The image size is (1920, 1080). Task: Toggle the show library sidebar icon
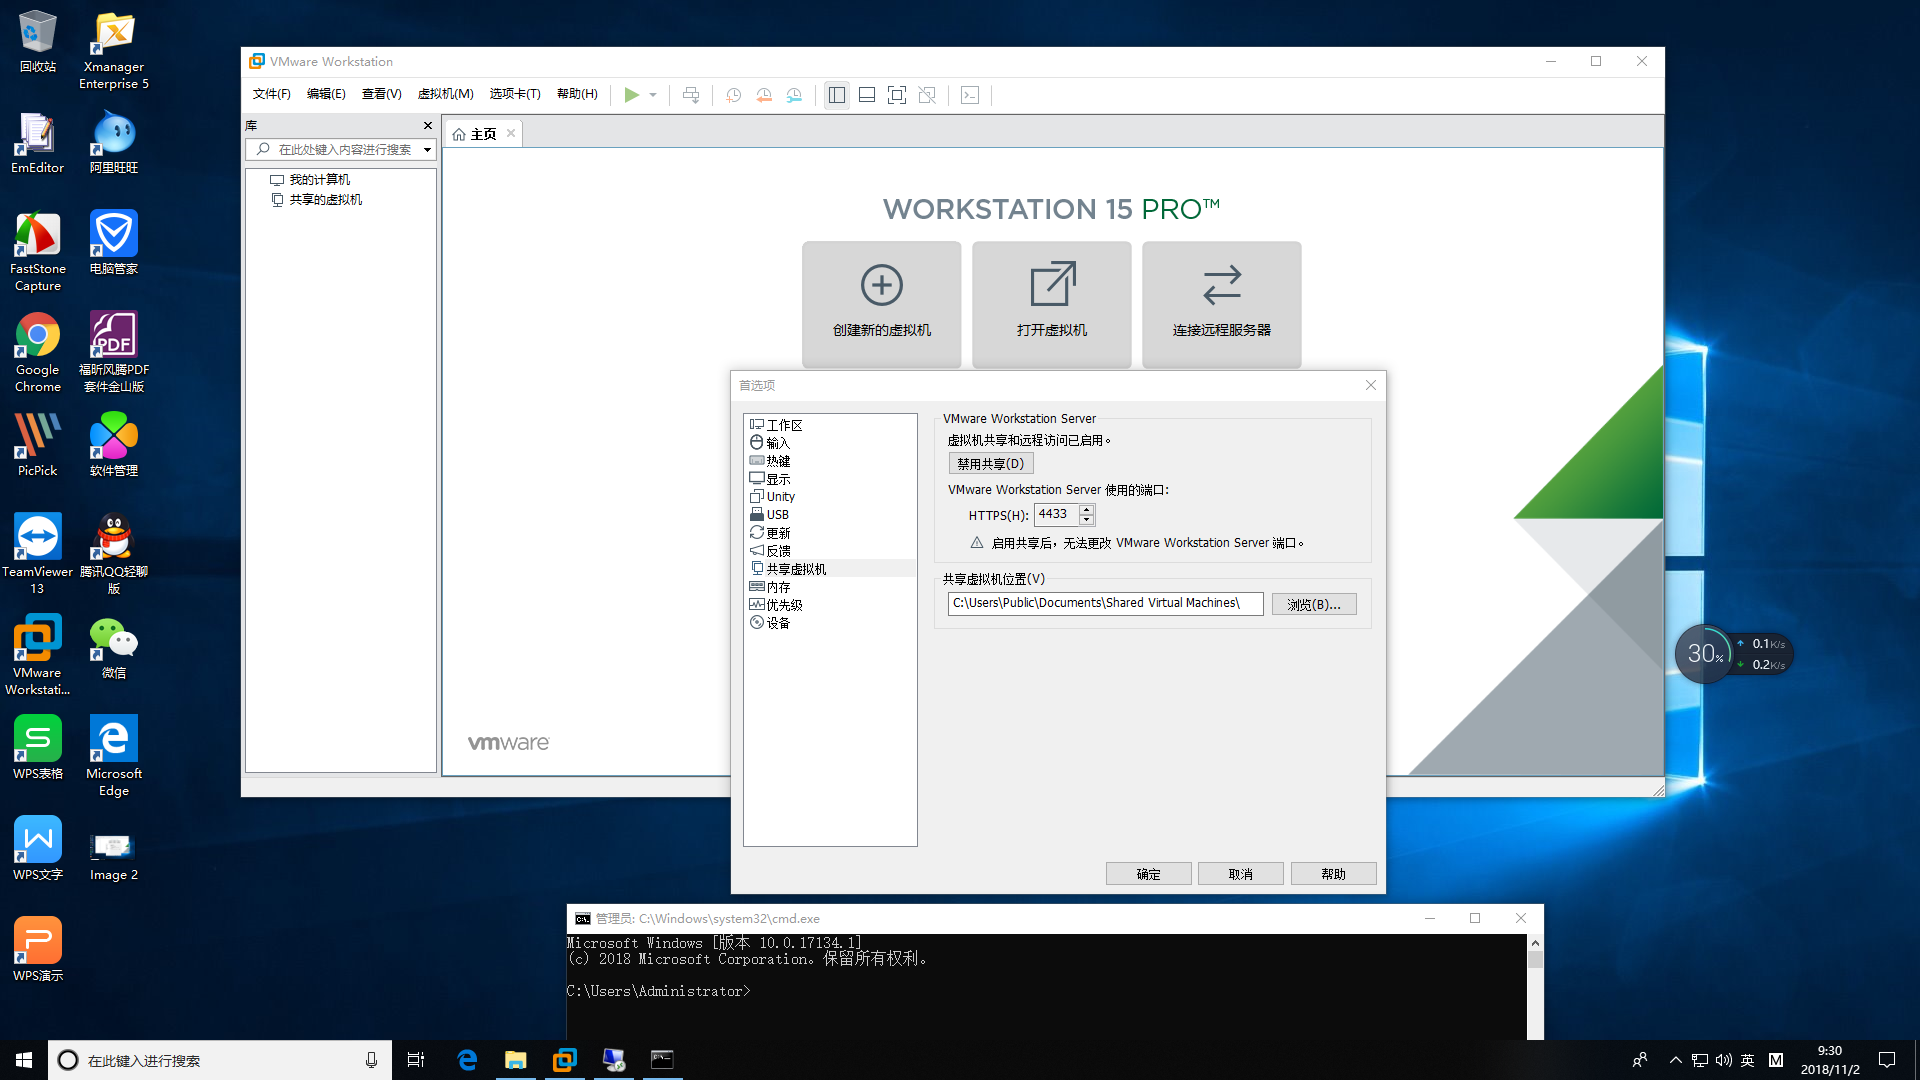837,95
